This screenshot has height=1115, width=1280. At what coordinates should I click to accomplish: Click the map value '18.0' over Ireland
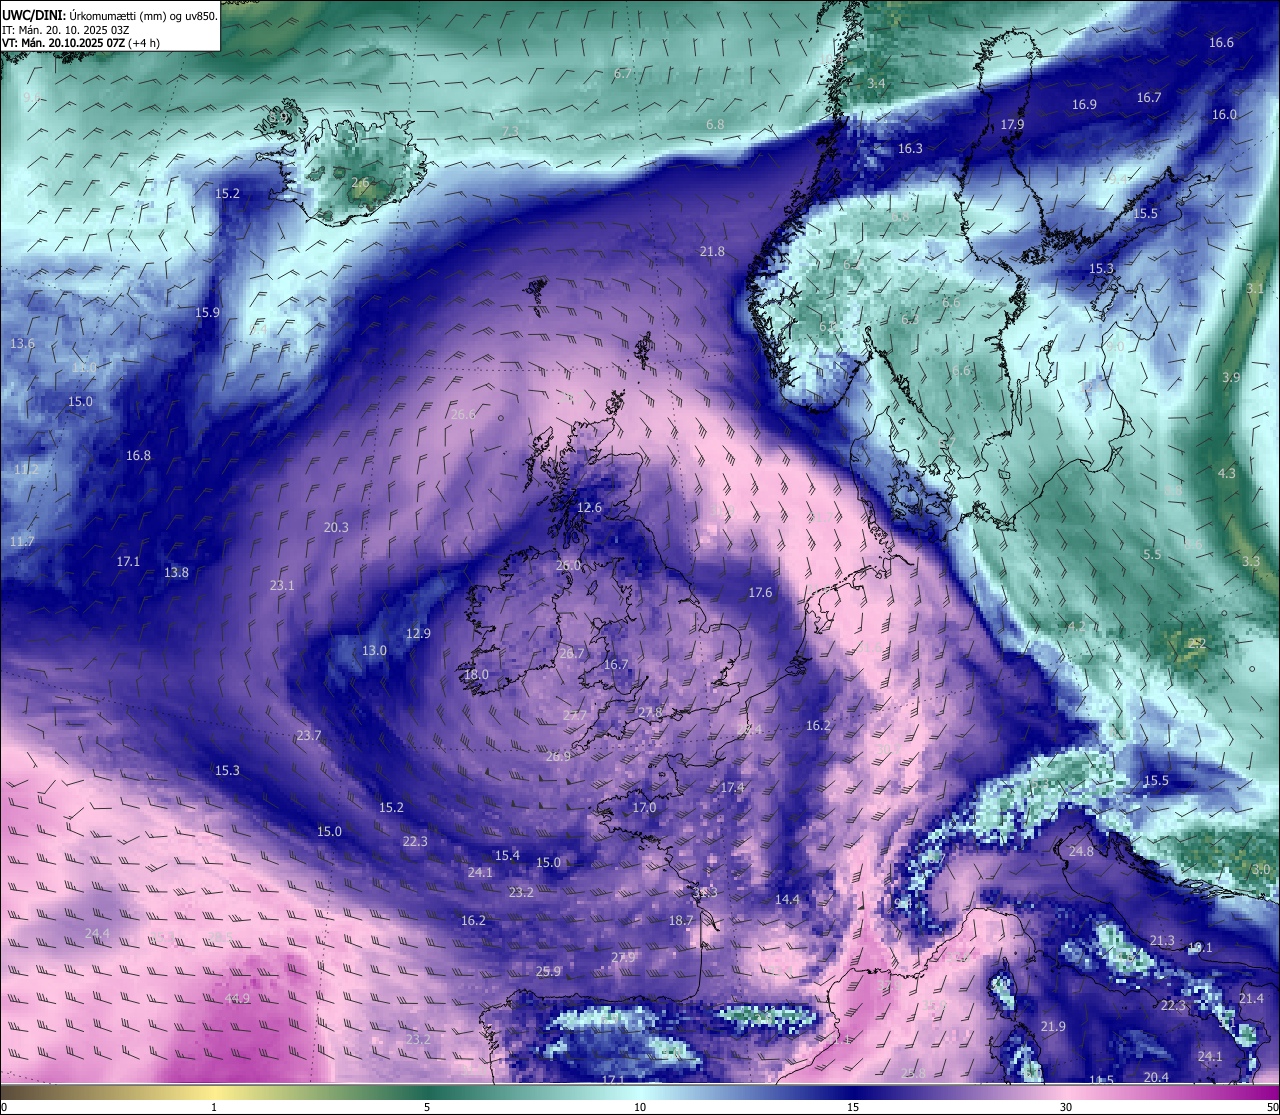pyautogui.click(x=476, y=675)
